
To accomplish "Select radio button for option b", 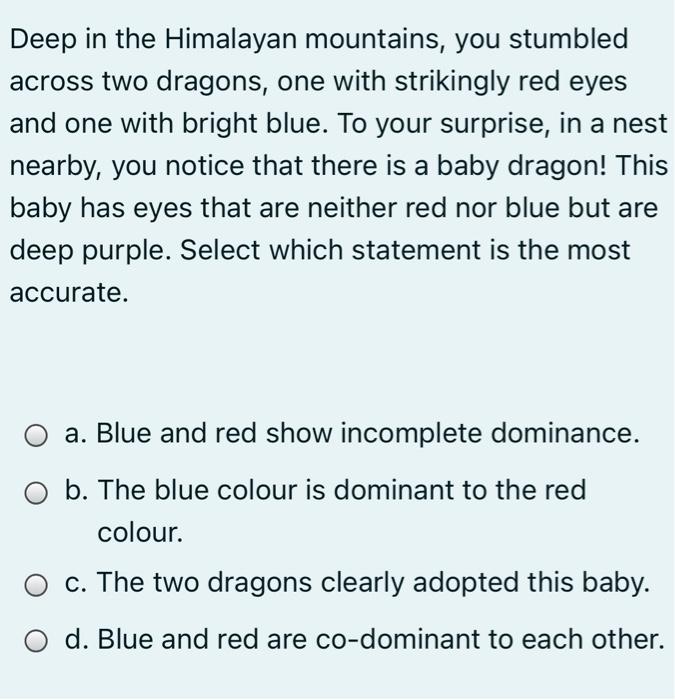I will (x=36, y=493).
